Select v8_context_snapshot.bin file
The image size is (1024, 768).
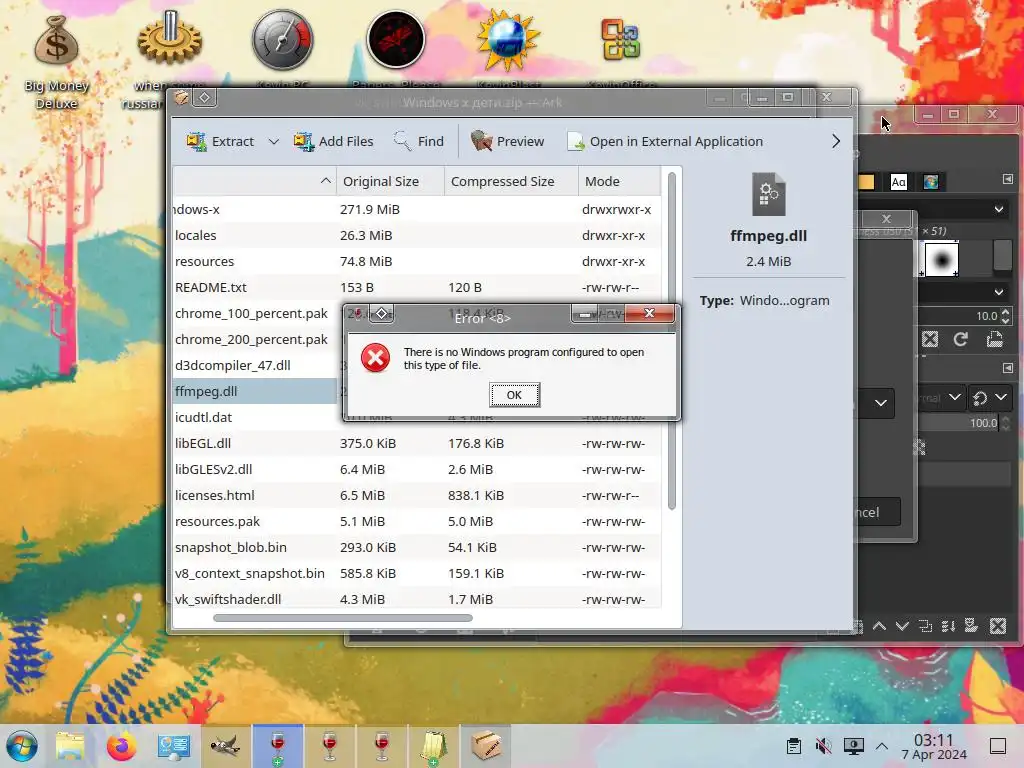[x=417, y=573]
